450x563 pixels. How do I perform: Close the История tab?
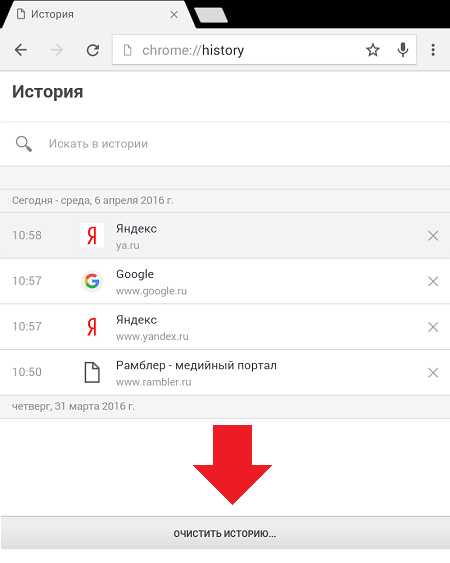[x=174, y=14]
